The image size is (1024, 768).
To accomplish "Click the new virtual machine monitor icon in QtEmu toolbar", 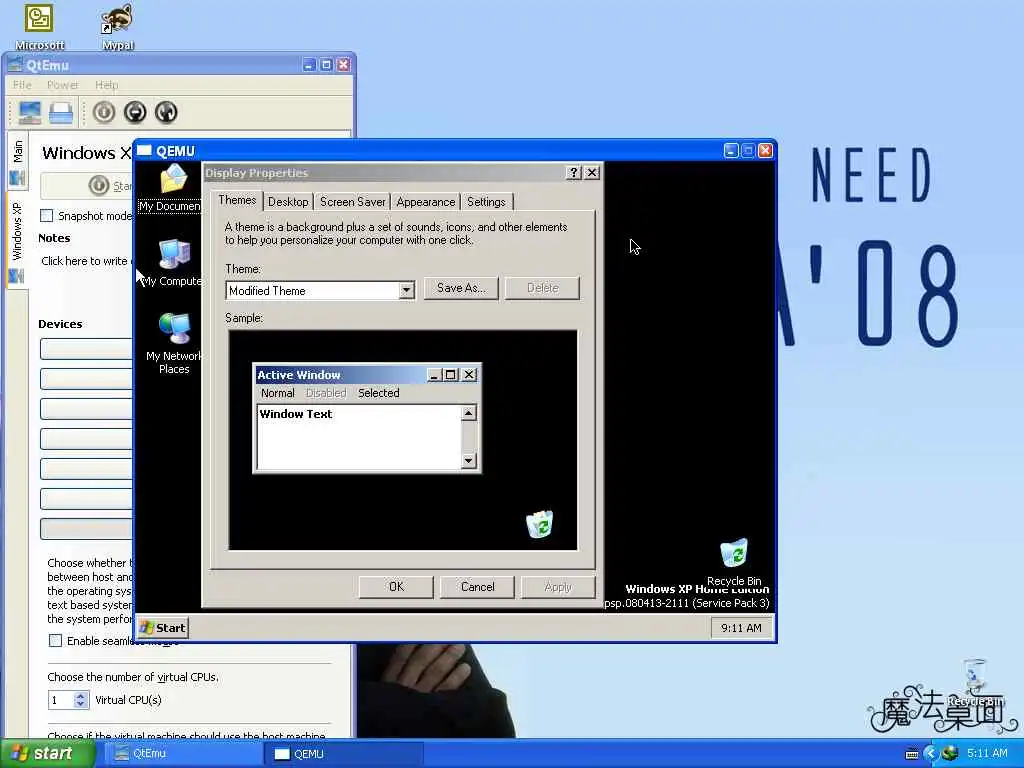I will (x=29, y=112).
